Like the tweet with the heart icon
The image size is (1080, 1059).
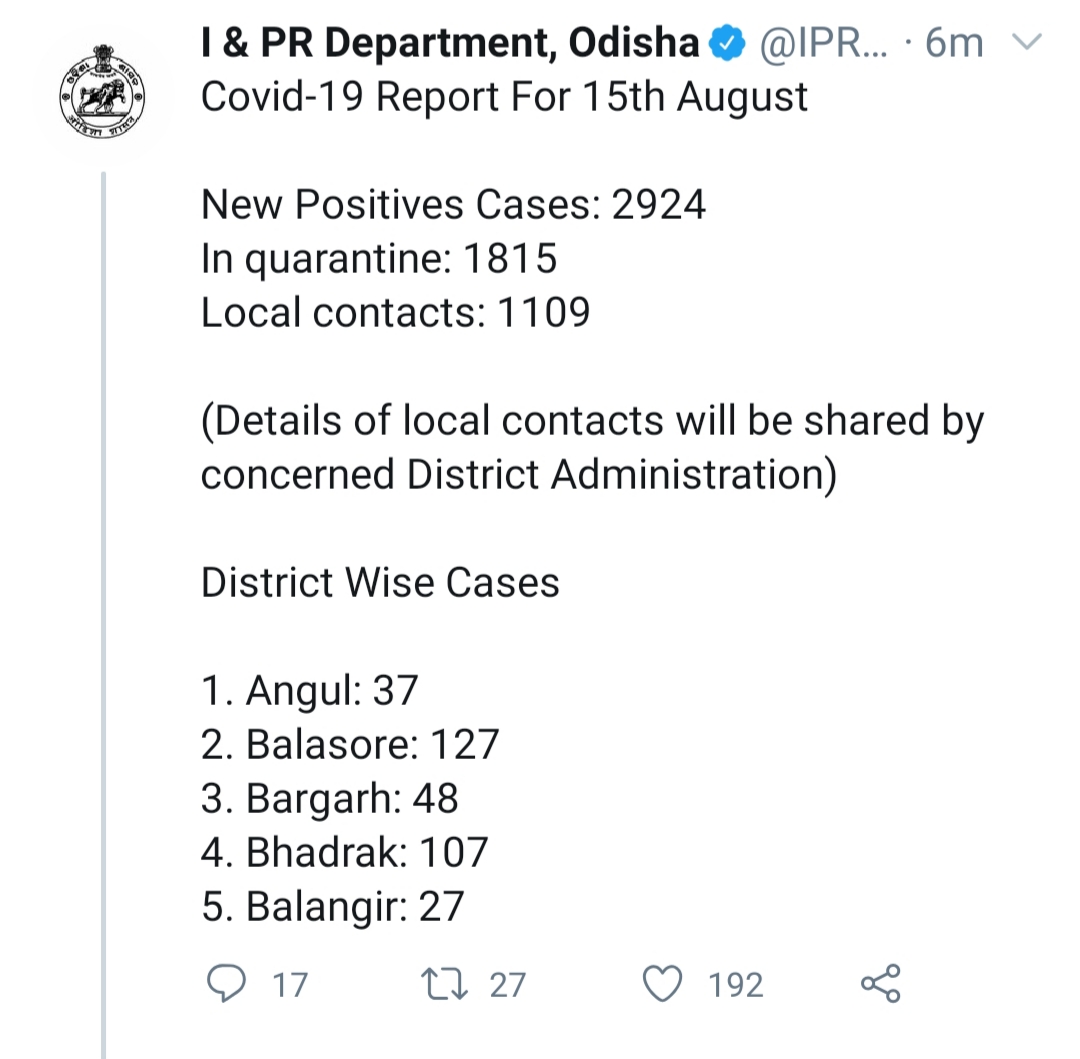pyautogui.click(x=661, y=984)
